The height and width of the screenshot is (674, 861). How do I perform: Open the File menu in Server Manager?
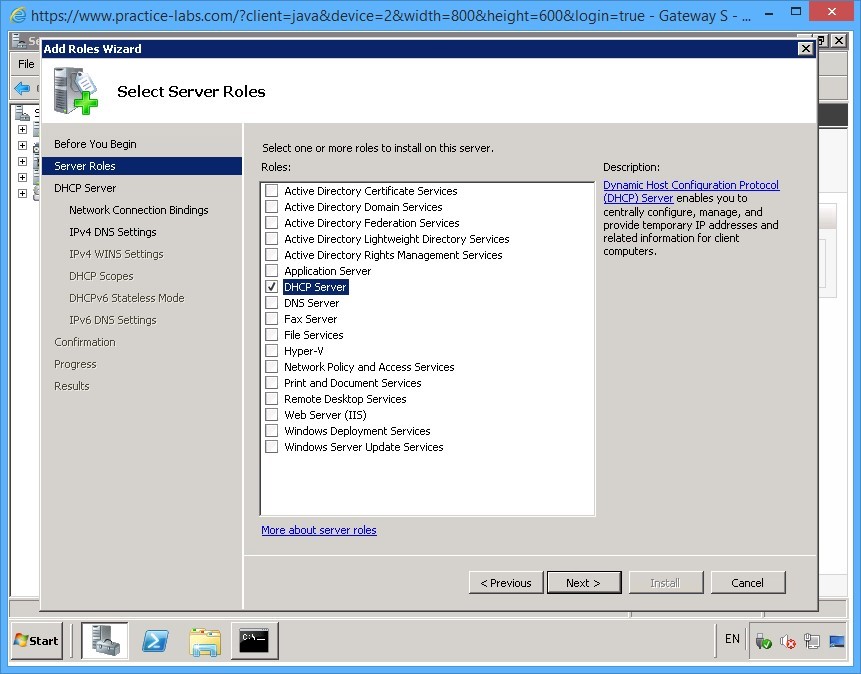(x=25, y=62)
